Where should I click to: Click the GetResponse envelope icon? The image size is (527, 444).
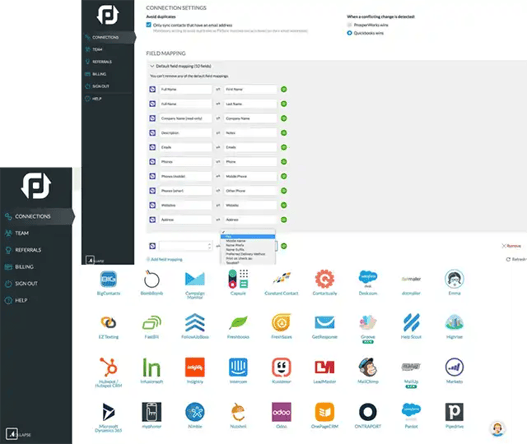coord(325,323)
